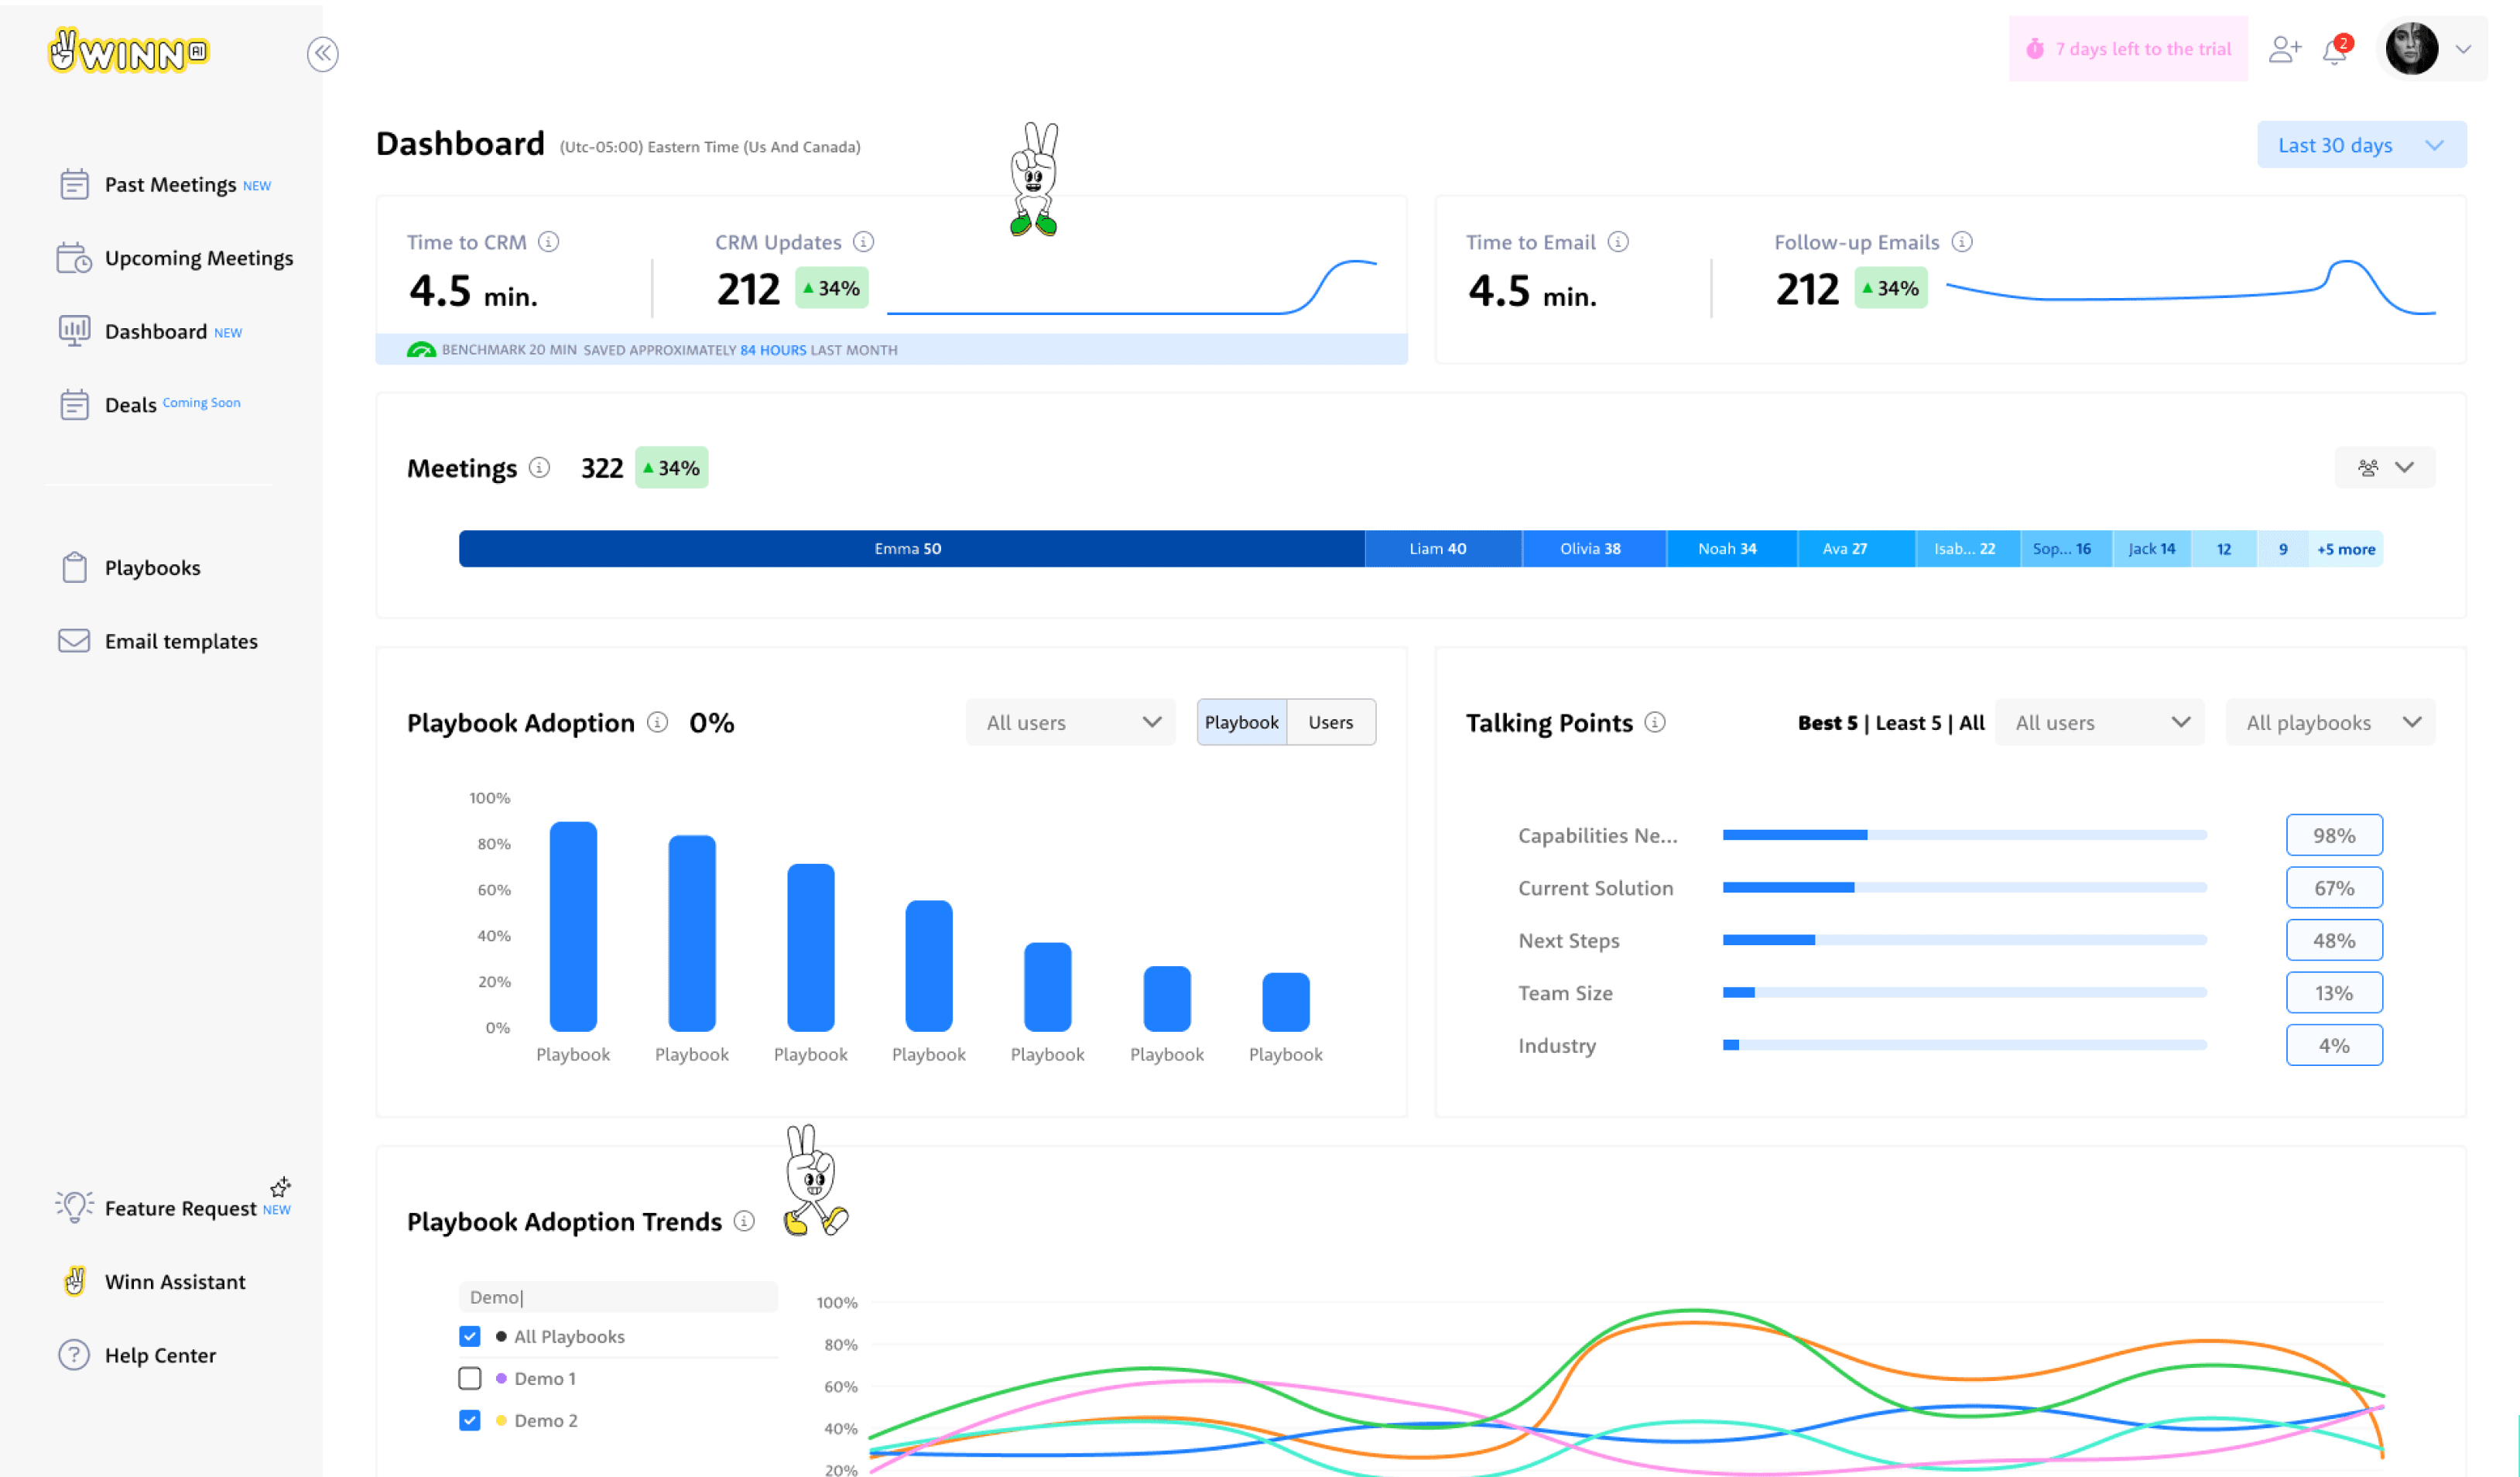Click the info icon beside Playbook Adoption Trends
The image size is (2520, 1477).
point(744,1220)
